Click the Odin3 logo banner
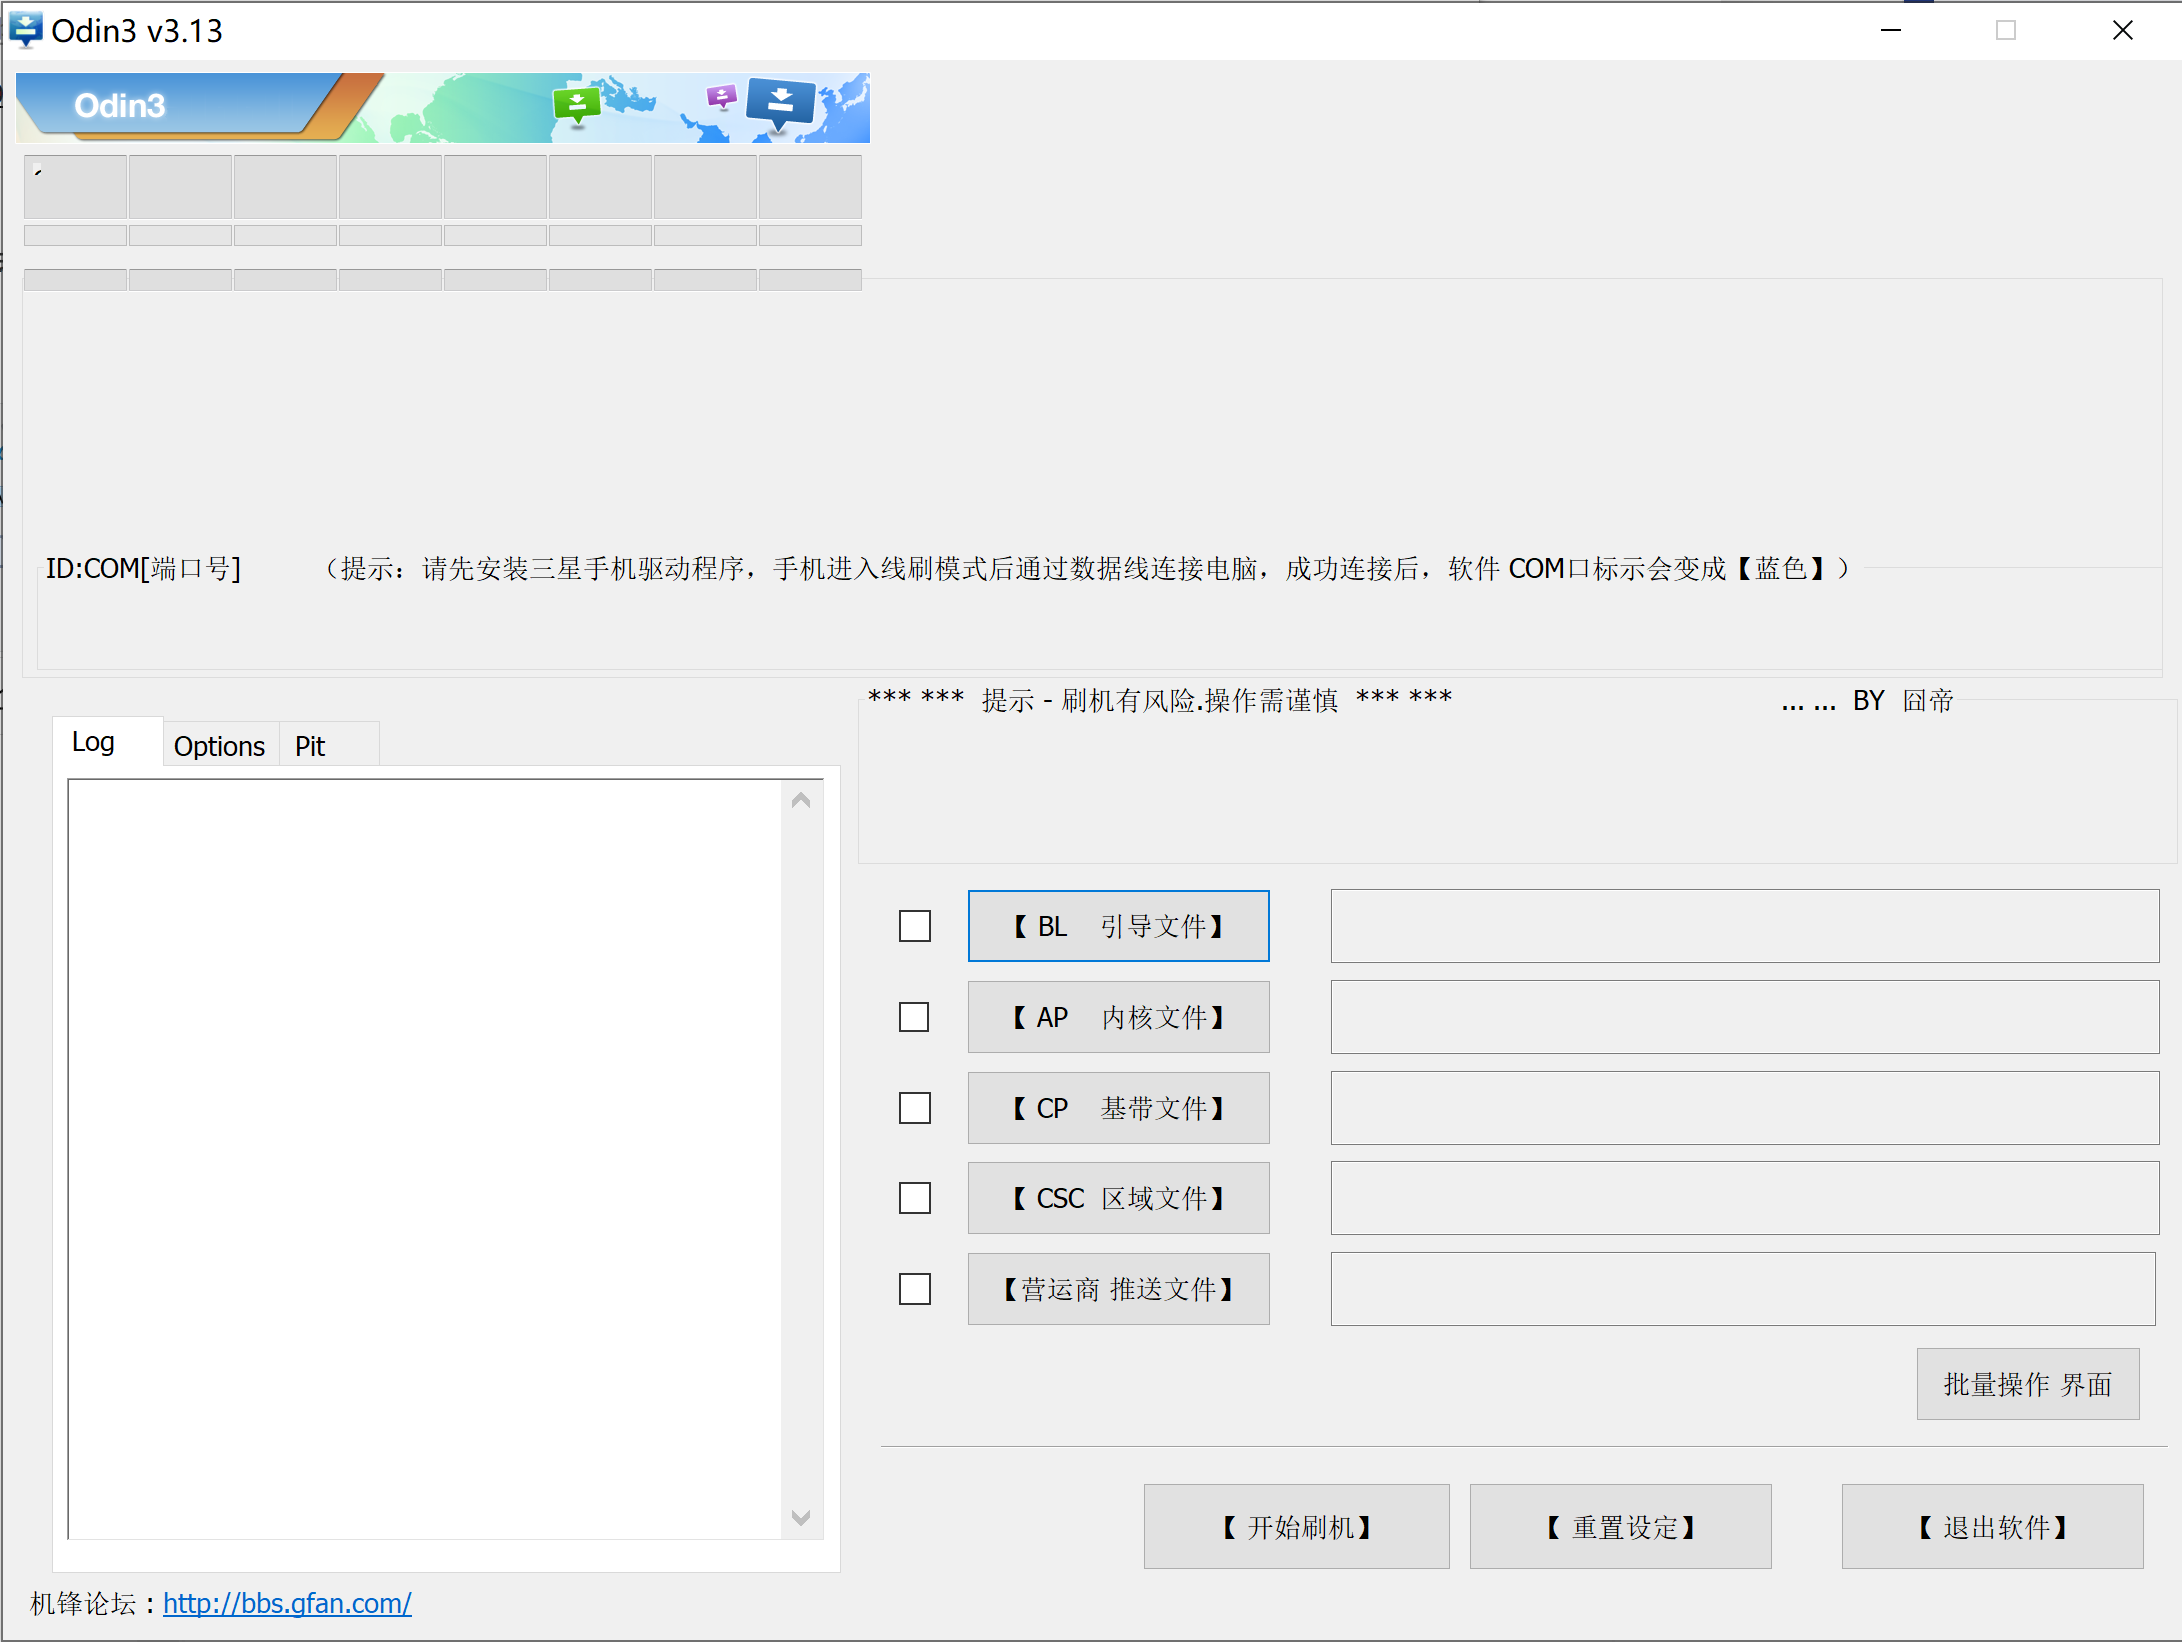2182x1642 pixels. coord(443,107)
